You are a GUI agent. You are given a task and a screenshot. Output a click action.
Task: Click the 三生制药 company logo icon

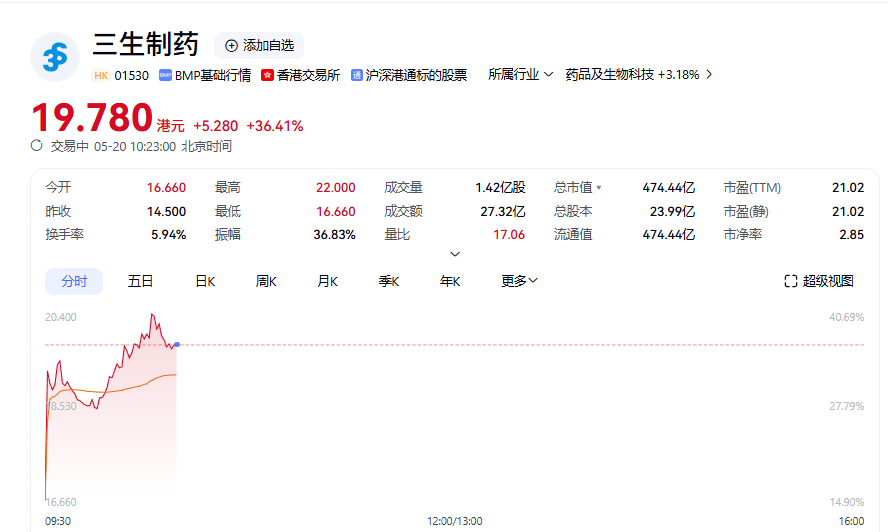pyautogui.click(x=55, y=57)
